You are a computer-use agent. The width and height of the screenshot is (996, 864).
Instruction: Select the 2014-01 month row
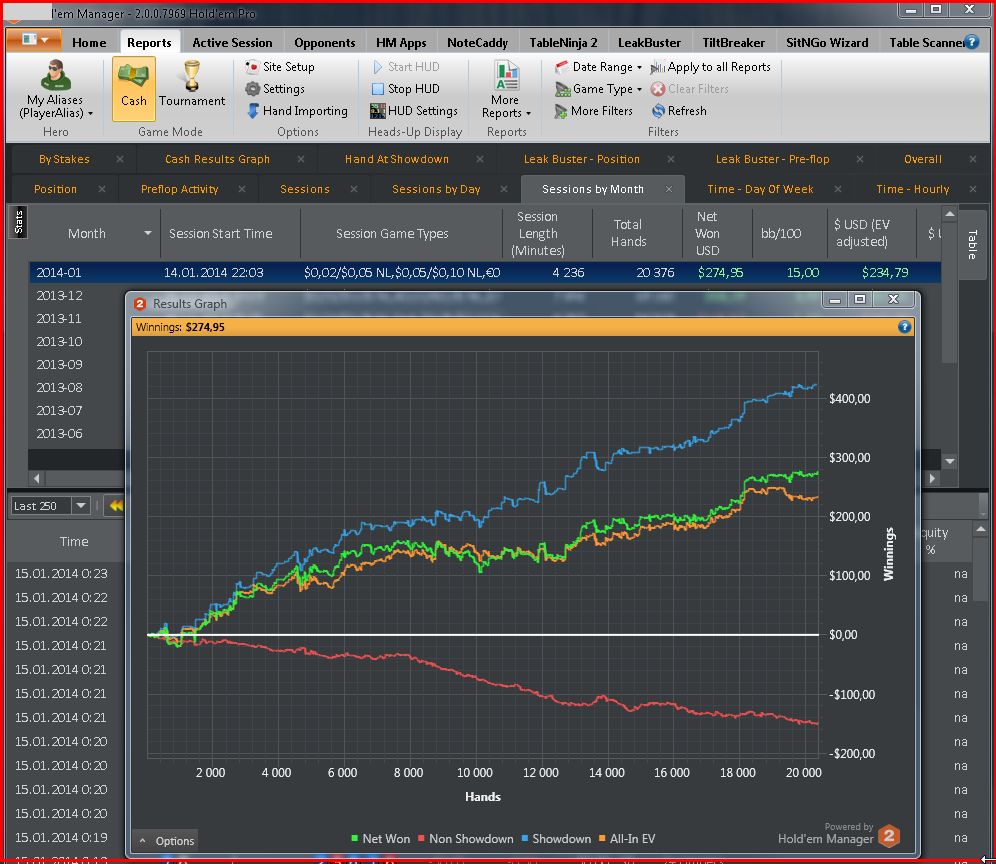485,273
